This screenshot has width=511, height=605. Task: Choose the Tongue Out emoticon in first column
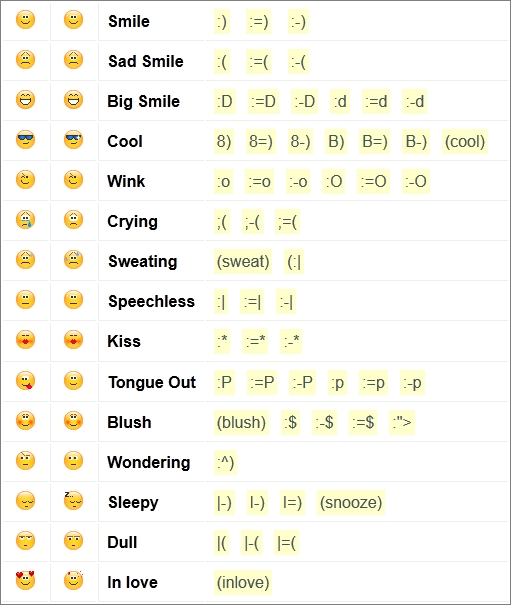tap(25, 380)
